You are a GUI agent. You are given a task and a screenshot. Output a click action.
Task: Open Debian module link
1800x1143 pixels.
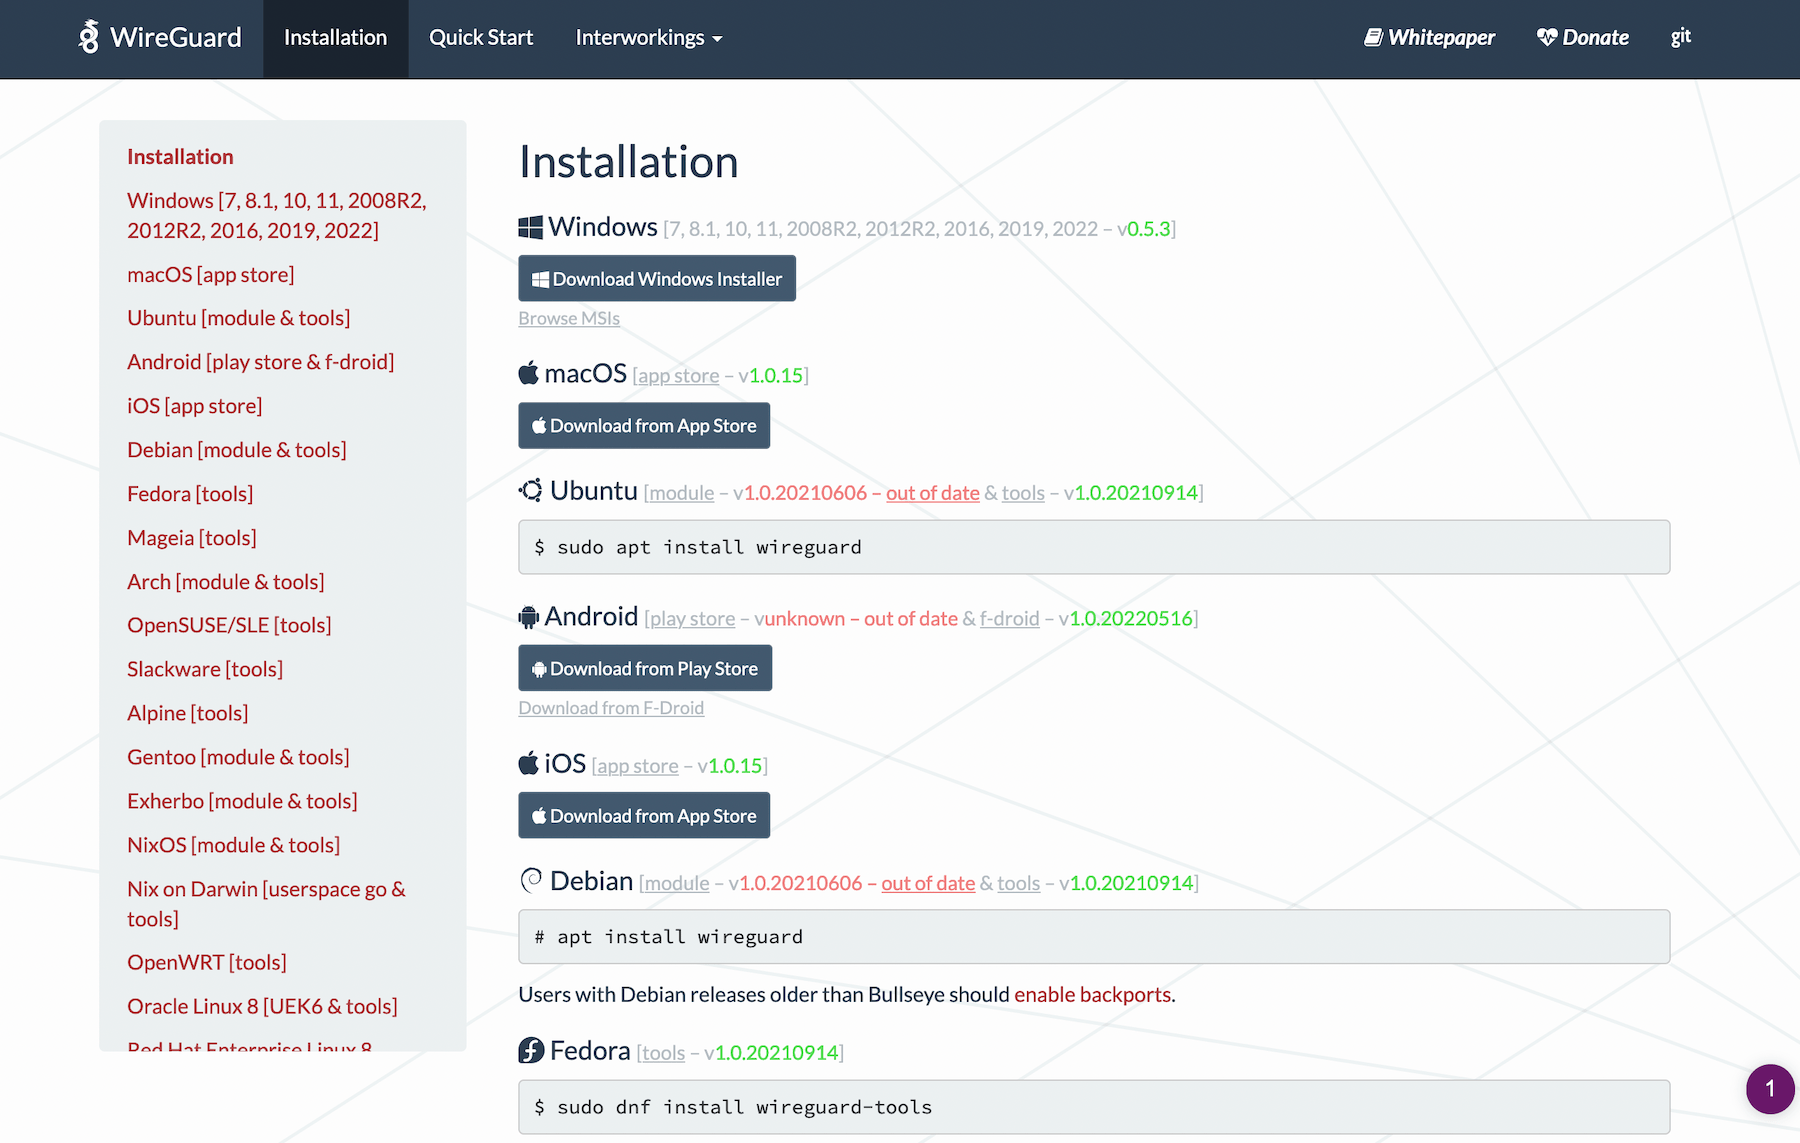[x=677, y=883]
